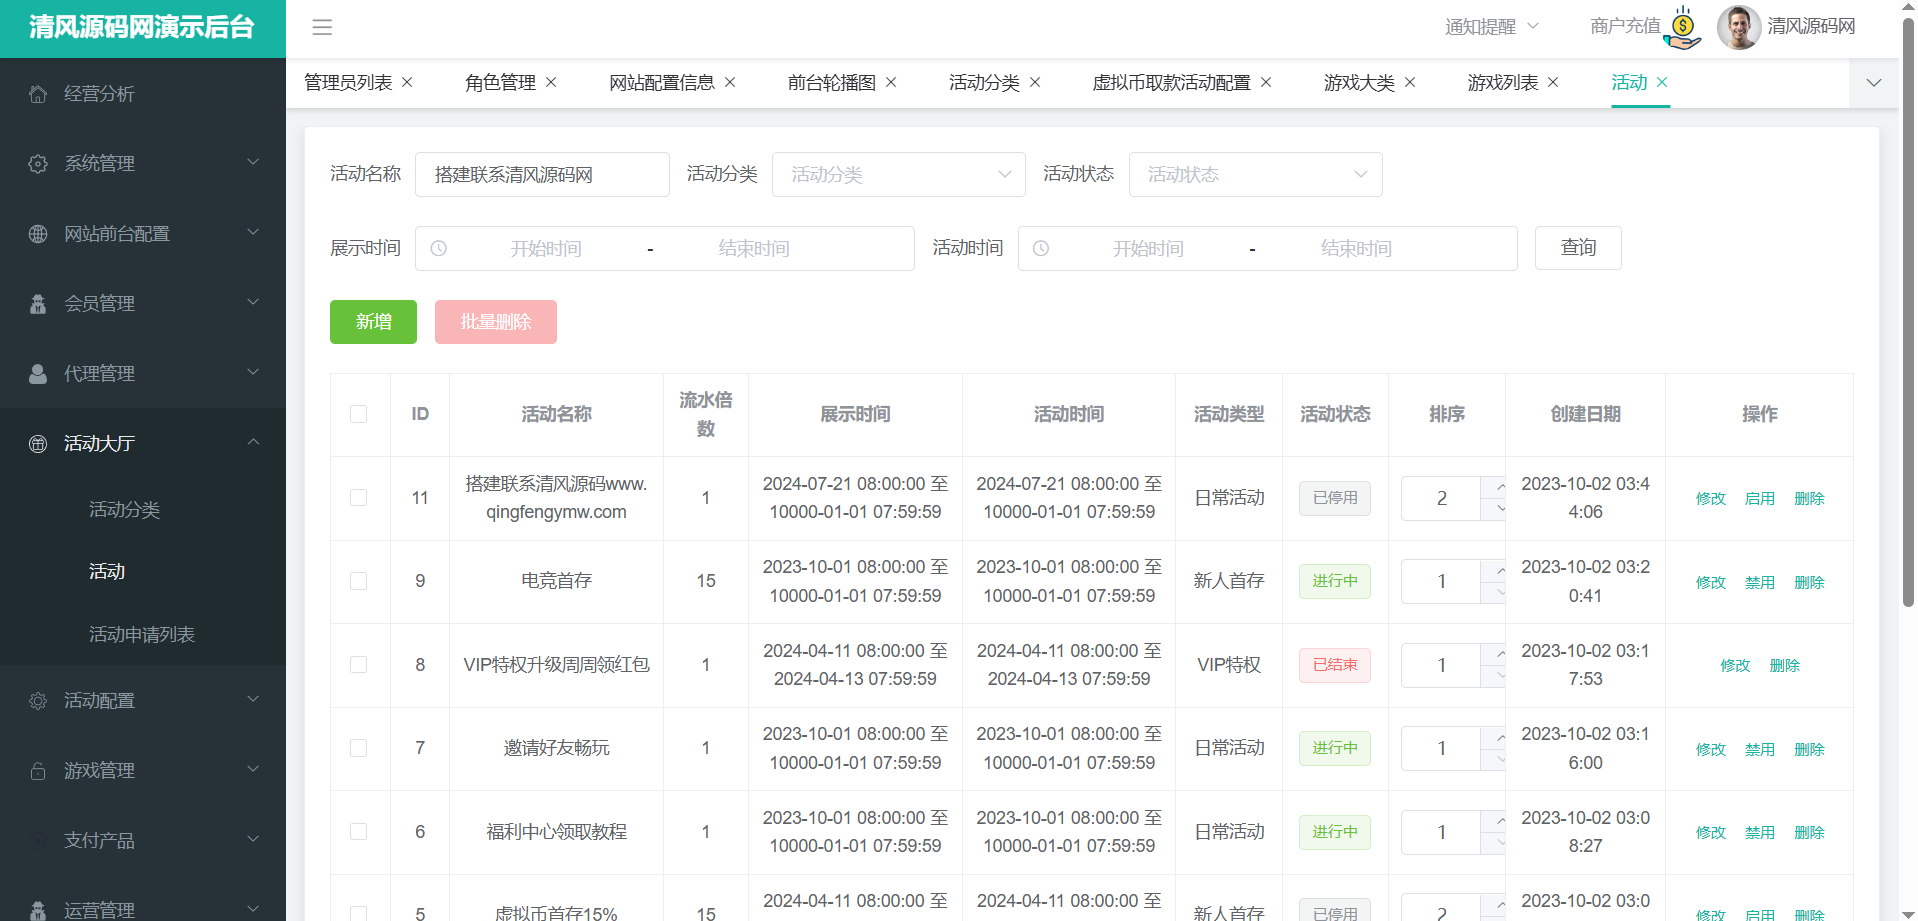Viewport: 1918px width, 921px height.
Task: Switch to the 角色管理 tab
Action: (500, 83)
